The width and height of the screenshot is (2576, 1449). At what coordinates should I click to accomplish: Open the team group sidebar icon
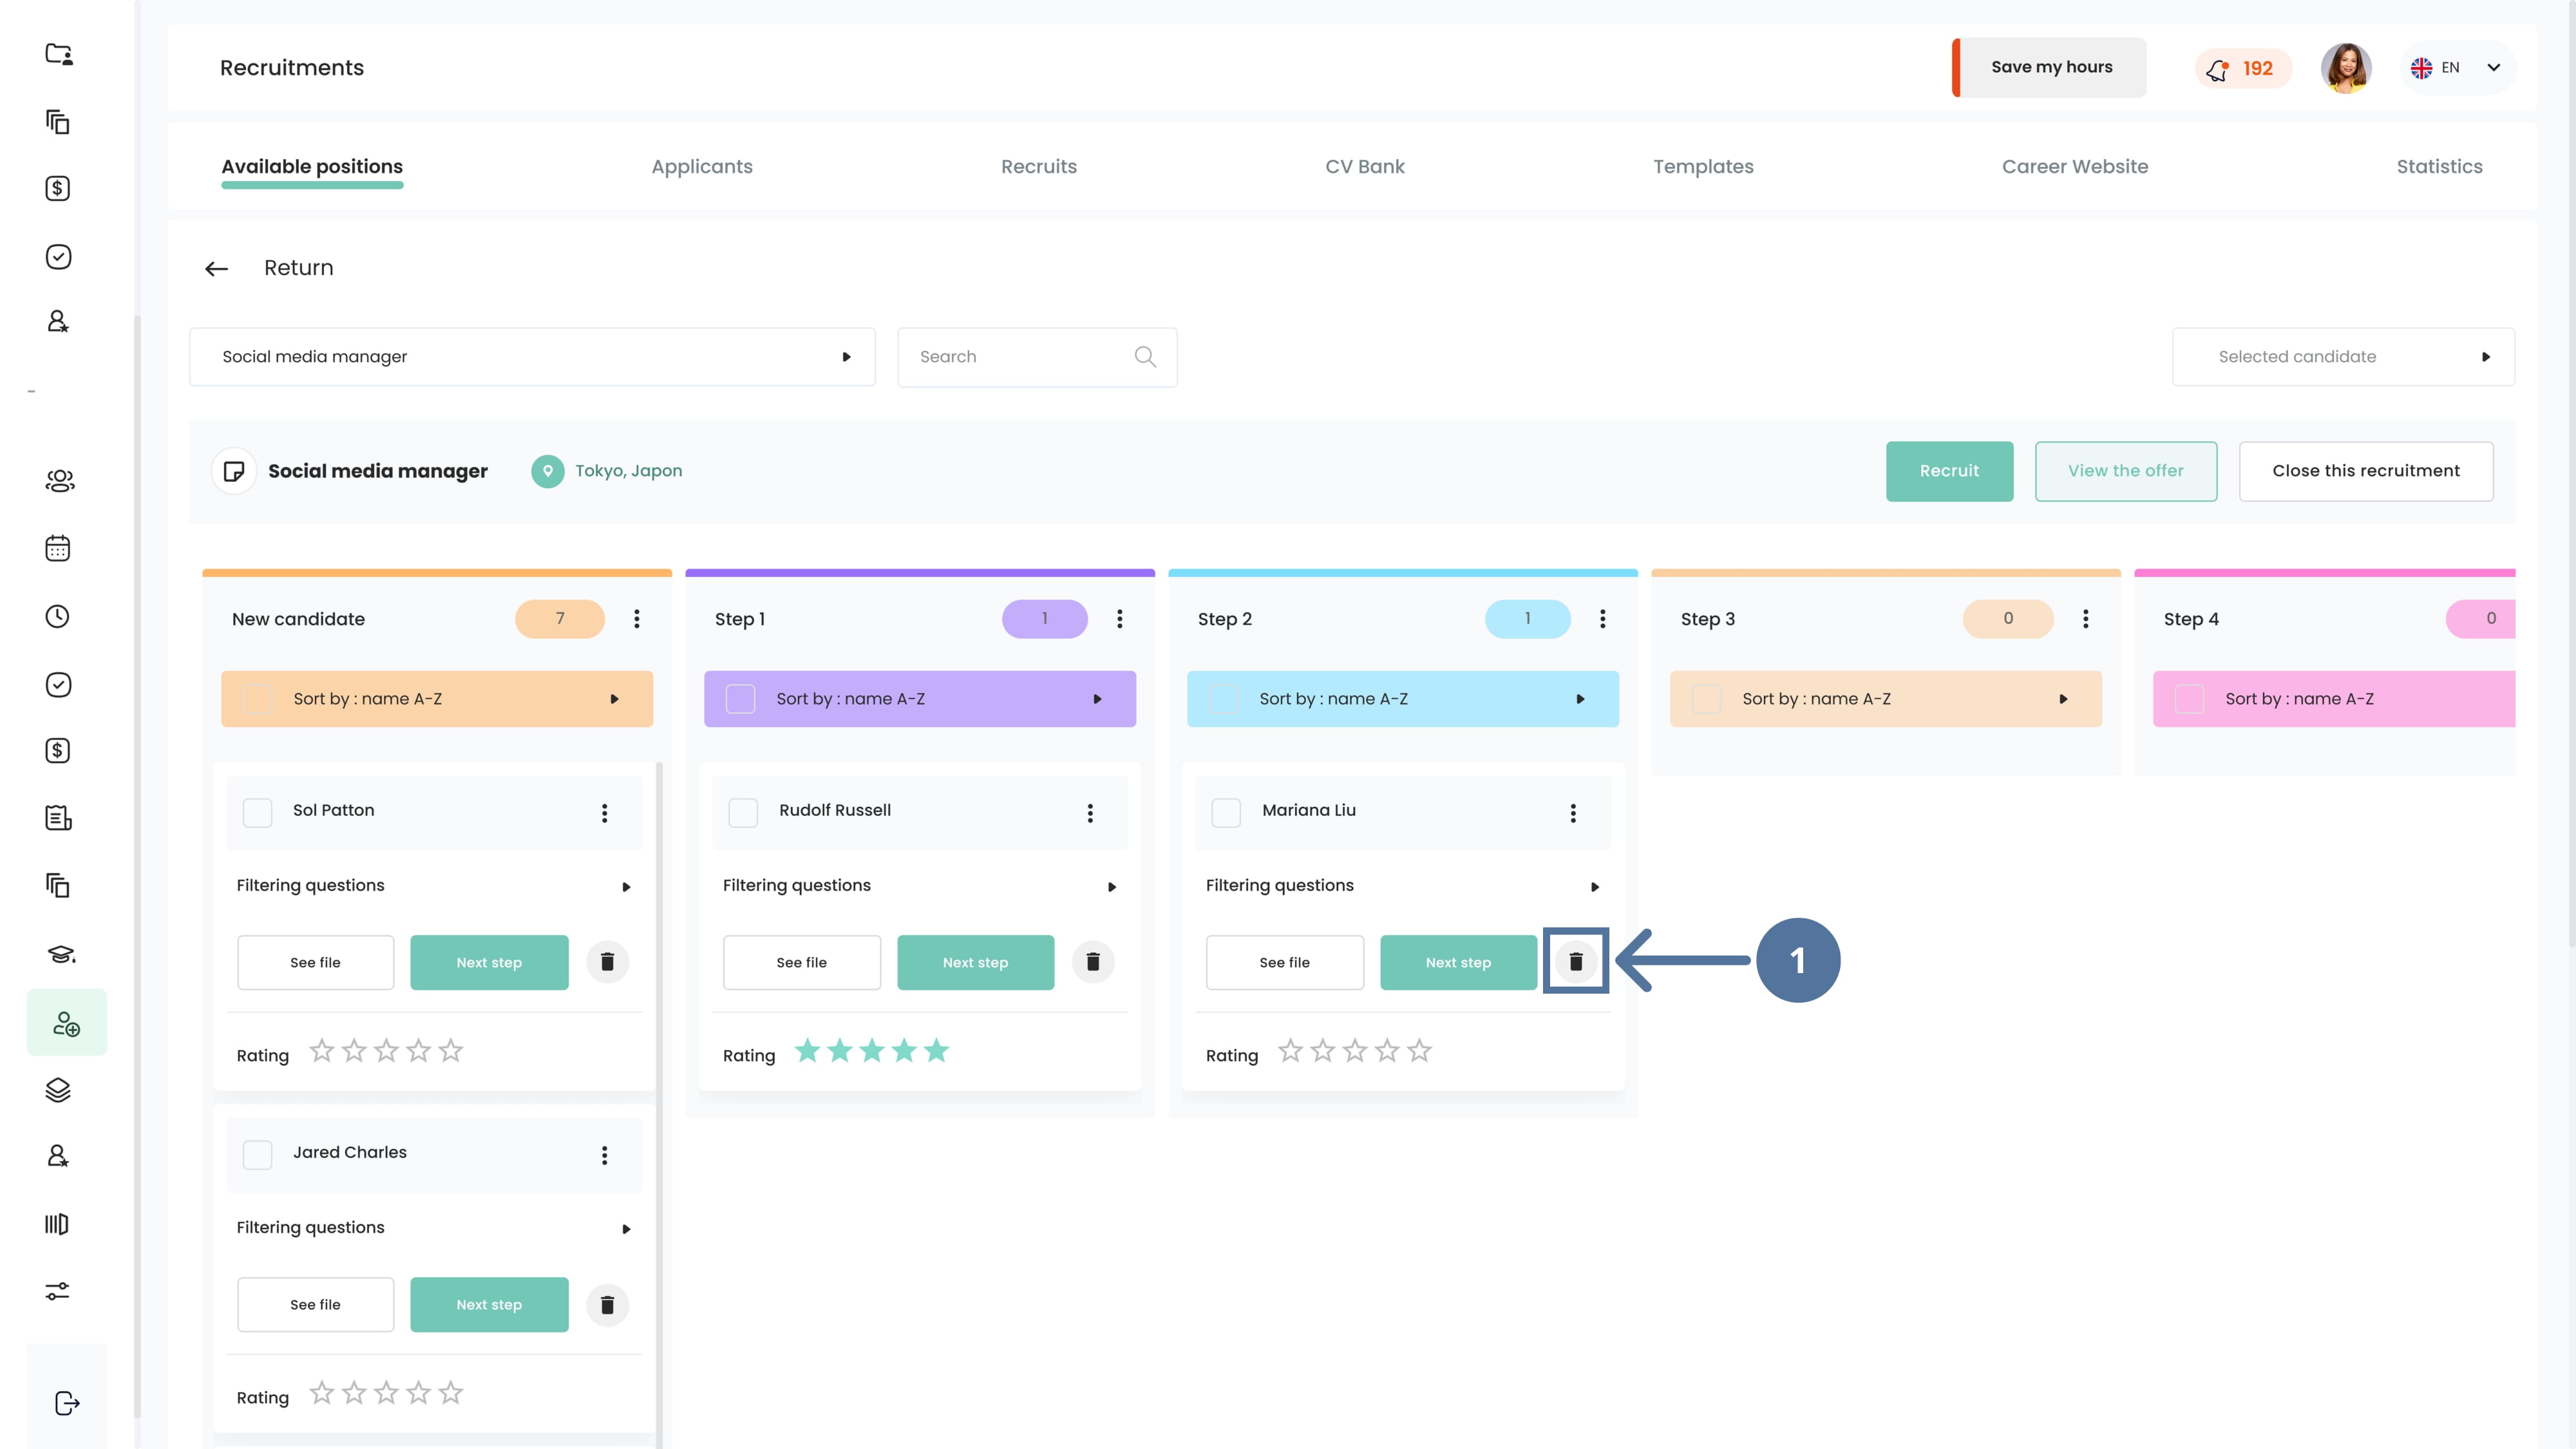(x=60, y=481)
